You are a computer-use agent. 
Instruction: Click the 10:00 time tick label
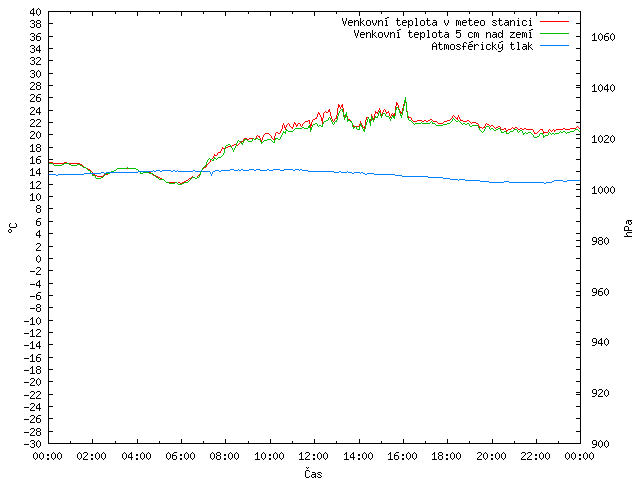pos(269,456)
